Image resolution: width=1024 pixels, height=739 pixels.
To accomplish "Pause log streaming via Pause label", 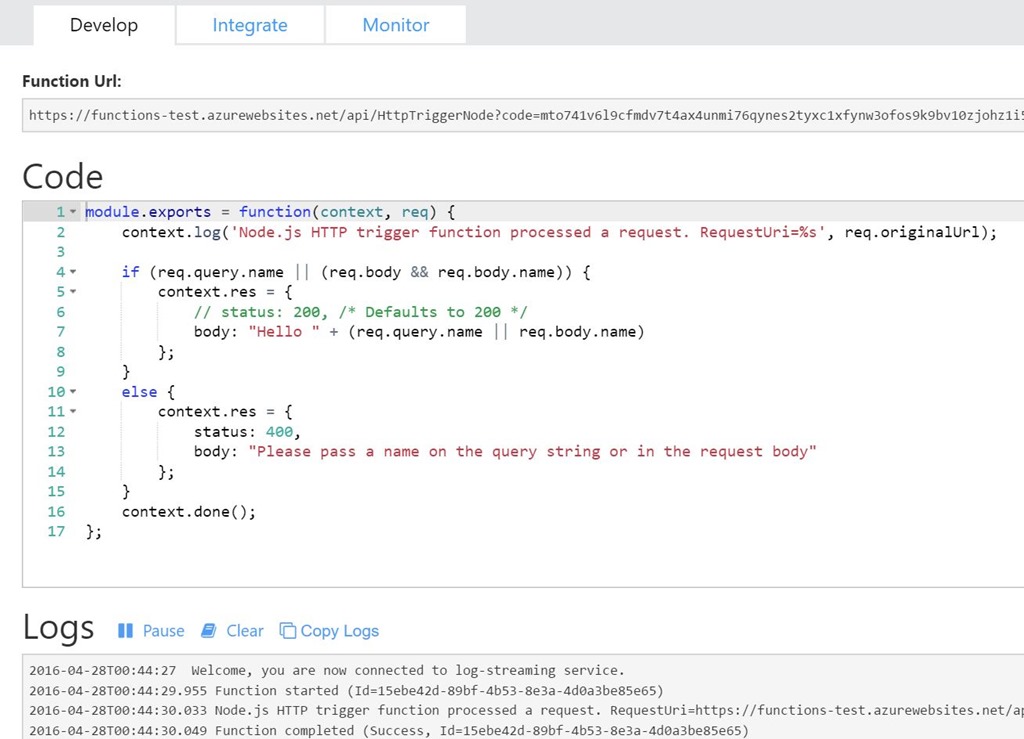I will coord(163,631).
